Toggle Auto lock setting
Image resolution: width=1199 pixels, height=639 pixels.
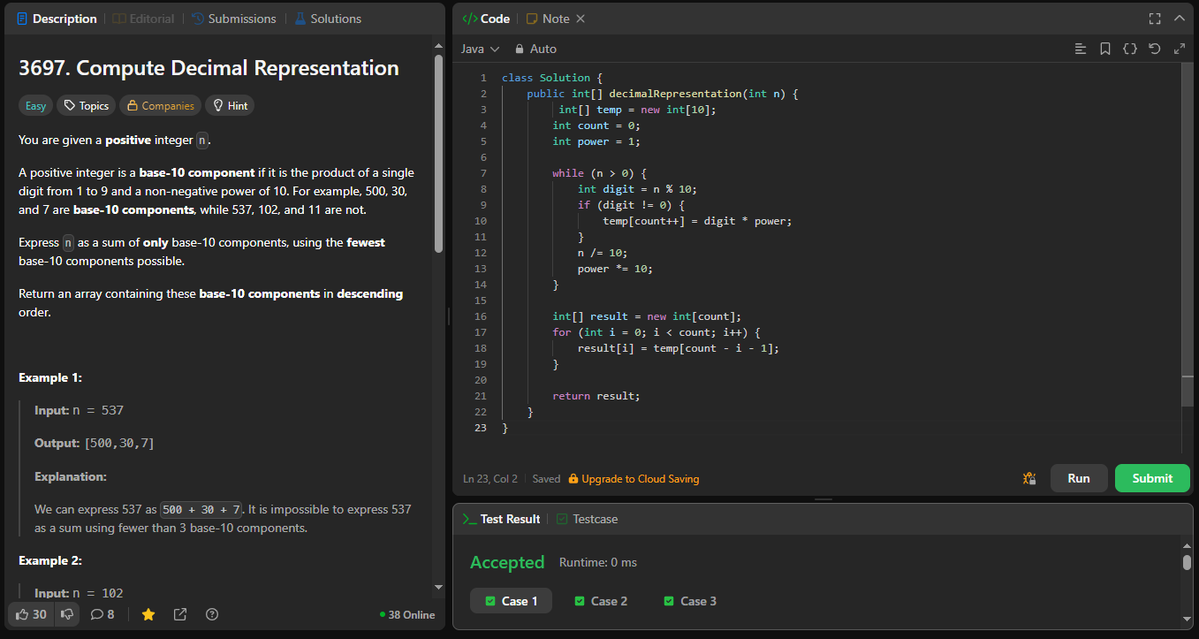pyautogui.click(x=535, y=49)
